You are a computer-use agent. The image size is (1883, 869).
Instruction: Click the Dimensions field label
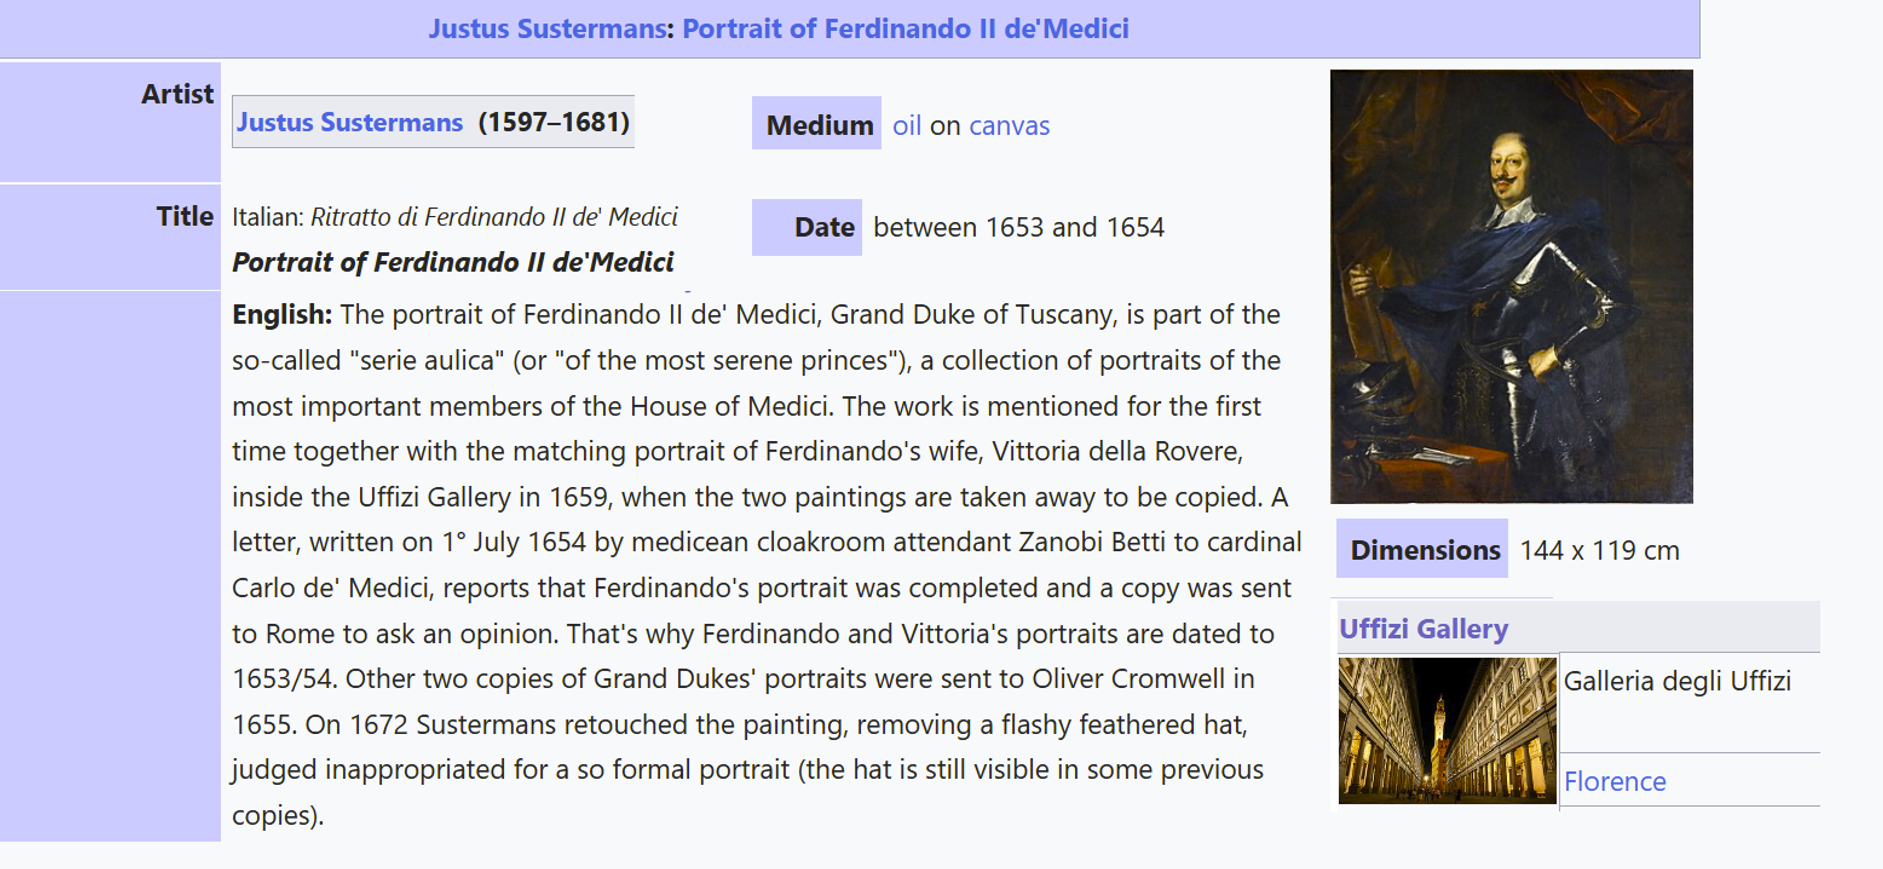(1422, 549)
